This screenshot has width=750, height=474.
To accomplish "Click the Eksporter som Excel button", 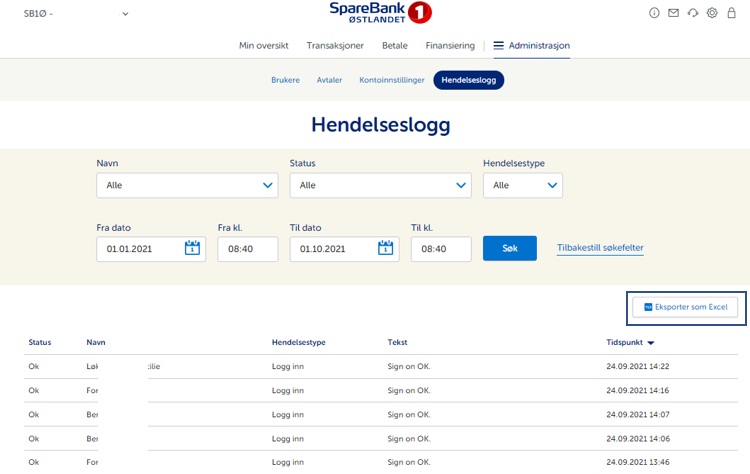I will [x=686, y=307].
